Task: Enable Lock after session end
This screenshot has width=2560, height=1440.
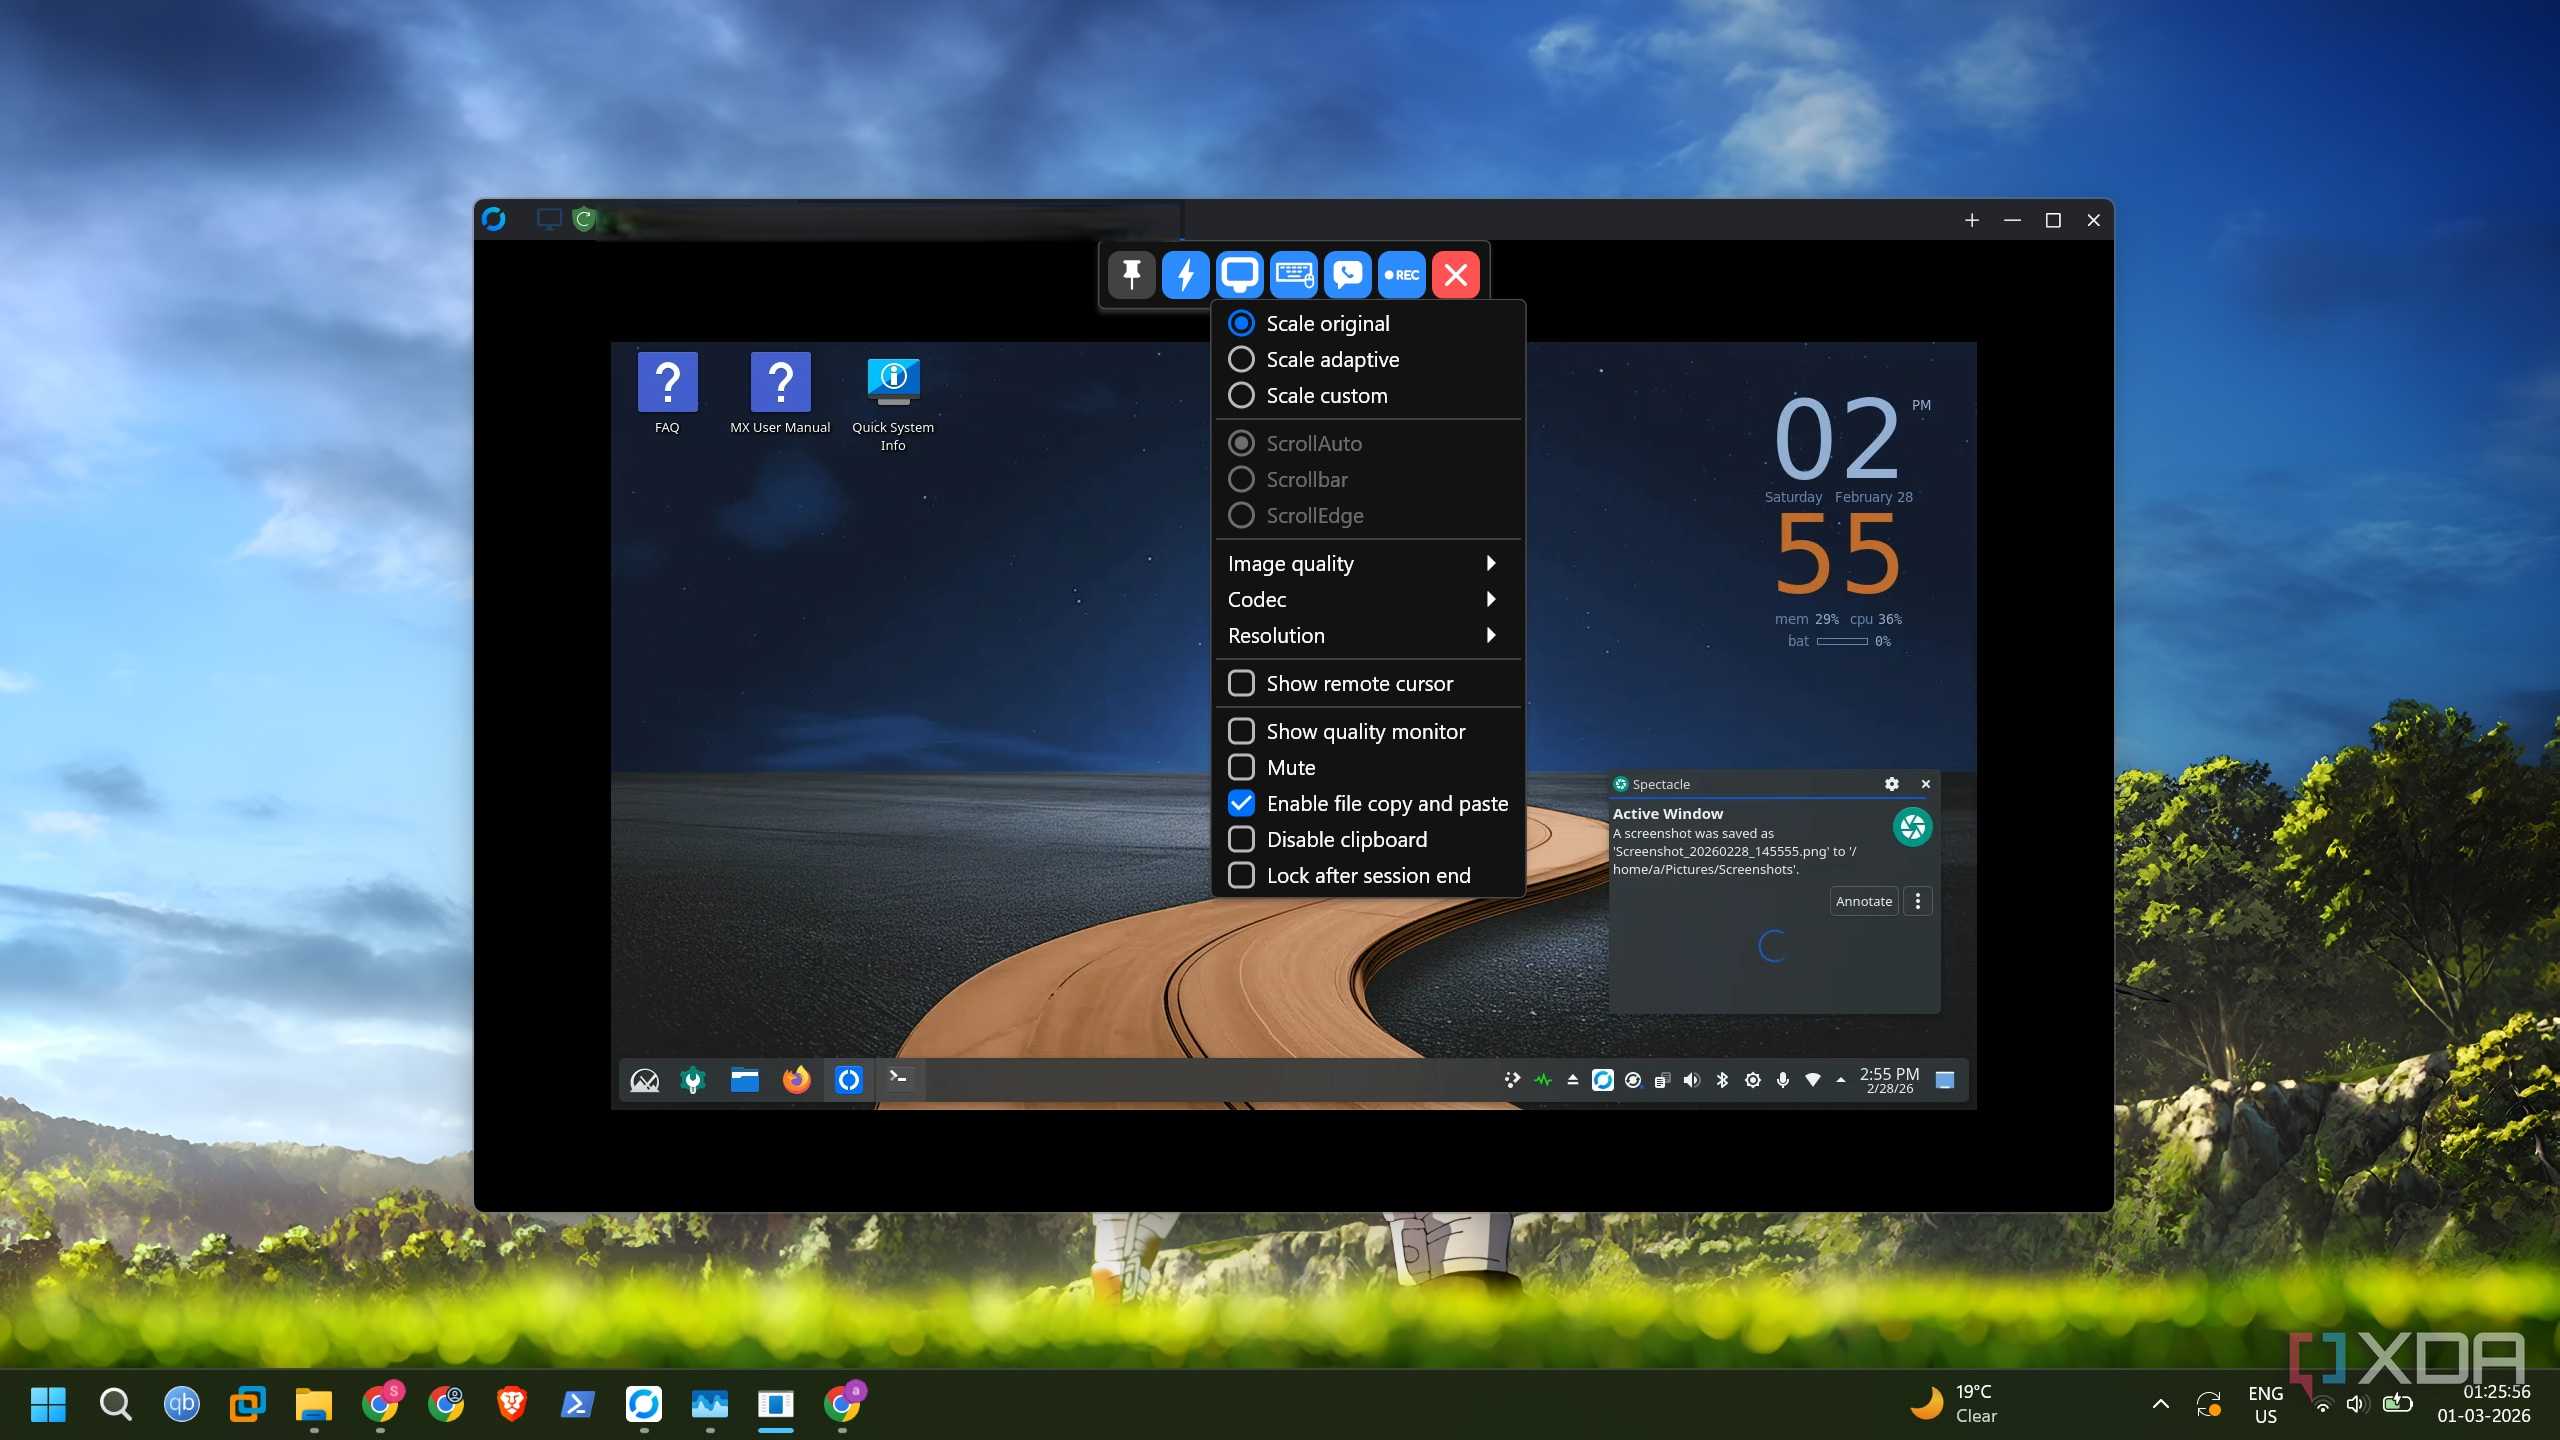Action: pyautogui.click(x=1241, y=875)
